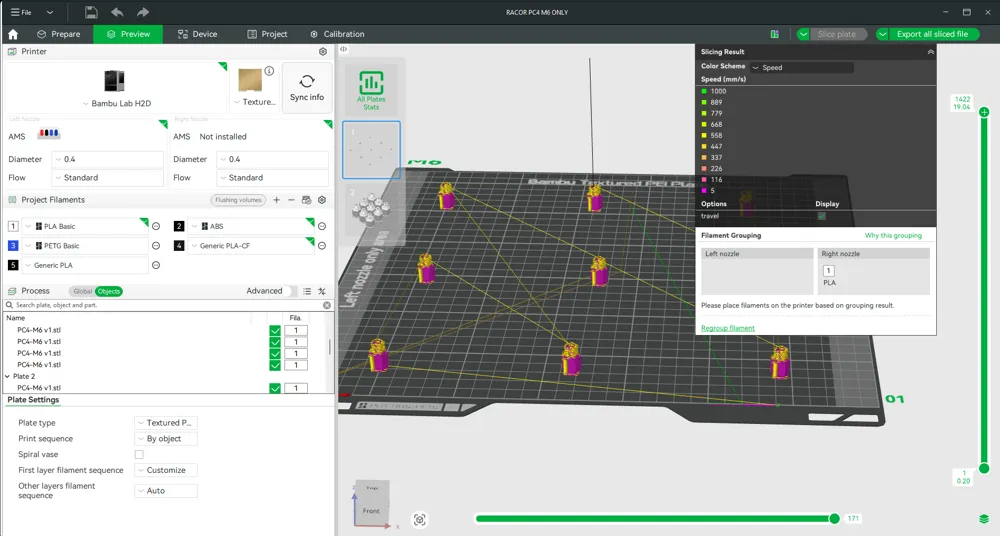Open Bambu Lab H2D printer dropdown
This screenshot has width=1000, height=536.
click(x=117, y=103)
